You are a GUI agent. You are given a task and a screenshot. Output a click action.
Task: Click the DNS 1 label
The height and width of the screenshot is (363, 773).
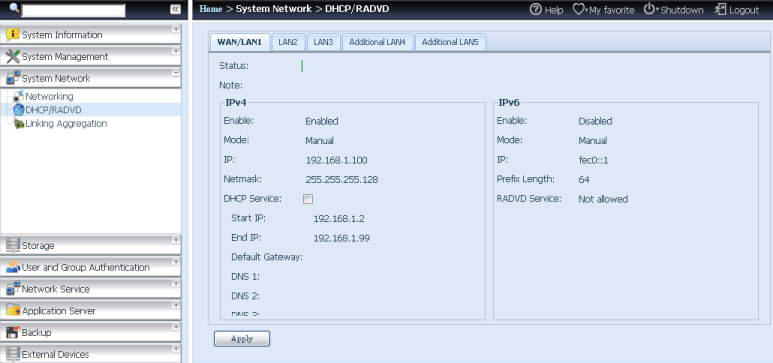(x=246, y=277)
